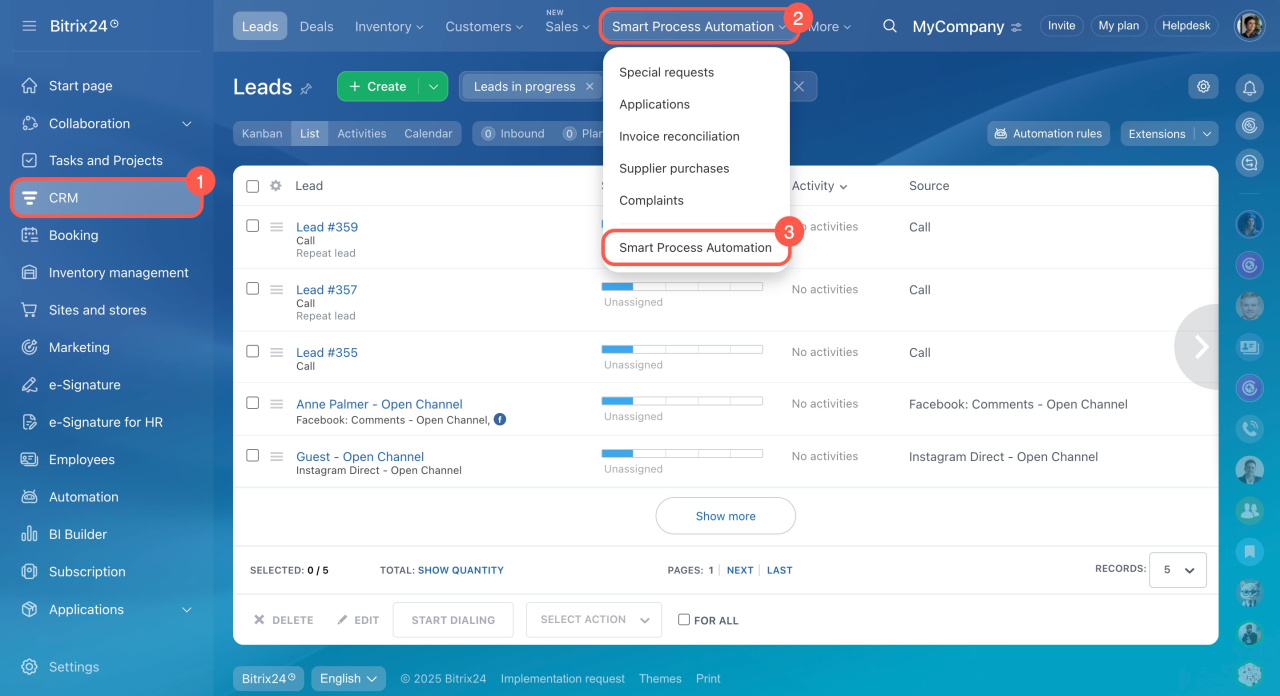Choose Supplier purchases from the menu
This screenshot has width=1280, height=696.
coord(674,168)
